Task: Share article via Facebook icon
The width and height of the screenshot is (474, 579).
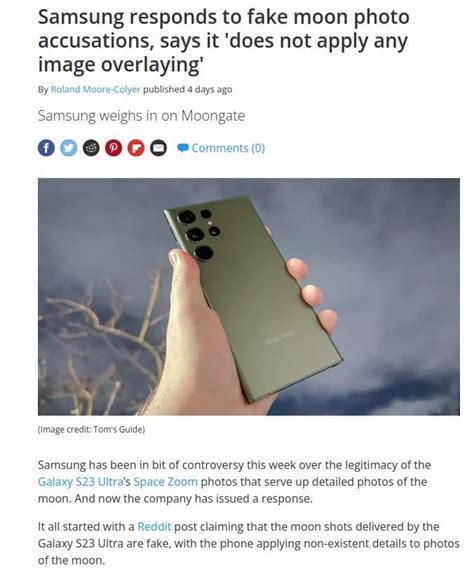Action: coord(46,148)
